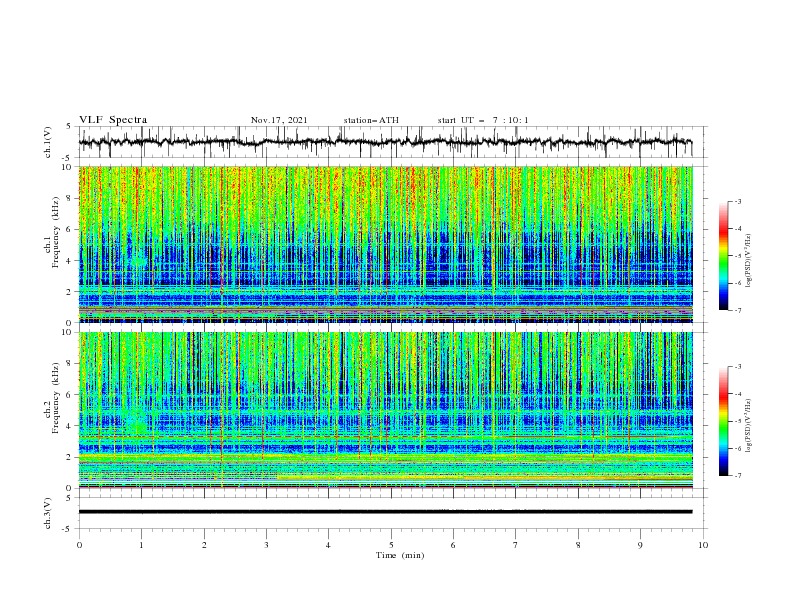Screen dimensions: 792x612
Task: Click the '2' tick on time axis
Action: pyautogui.click(x=204, y=545)
